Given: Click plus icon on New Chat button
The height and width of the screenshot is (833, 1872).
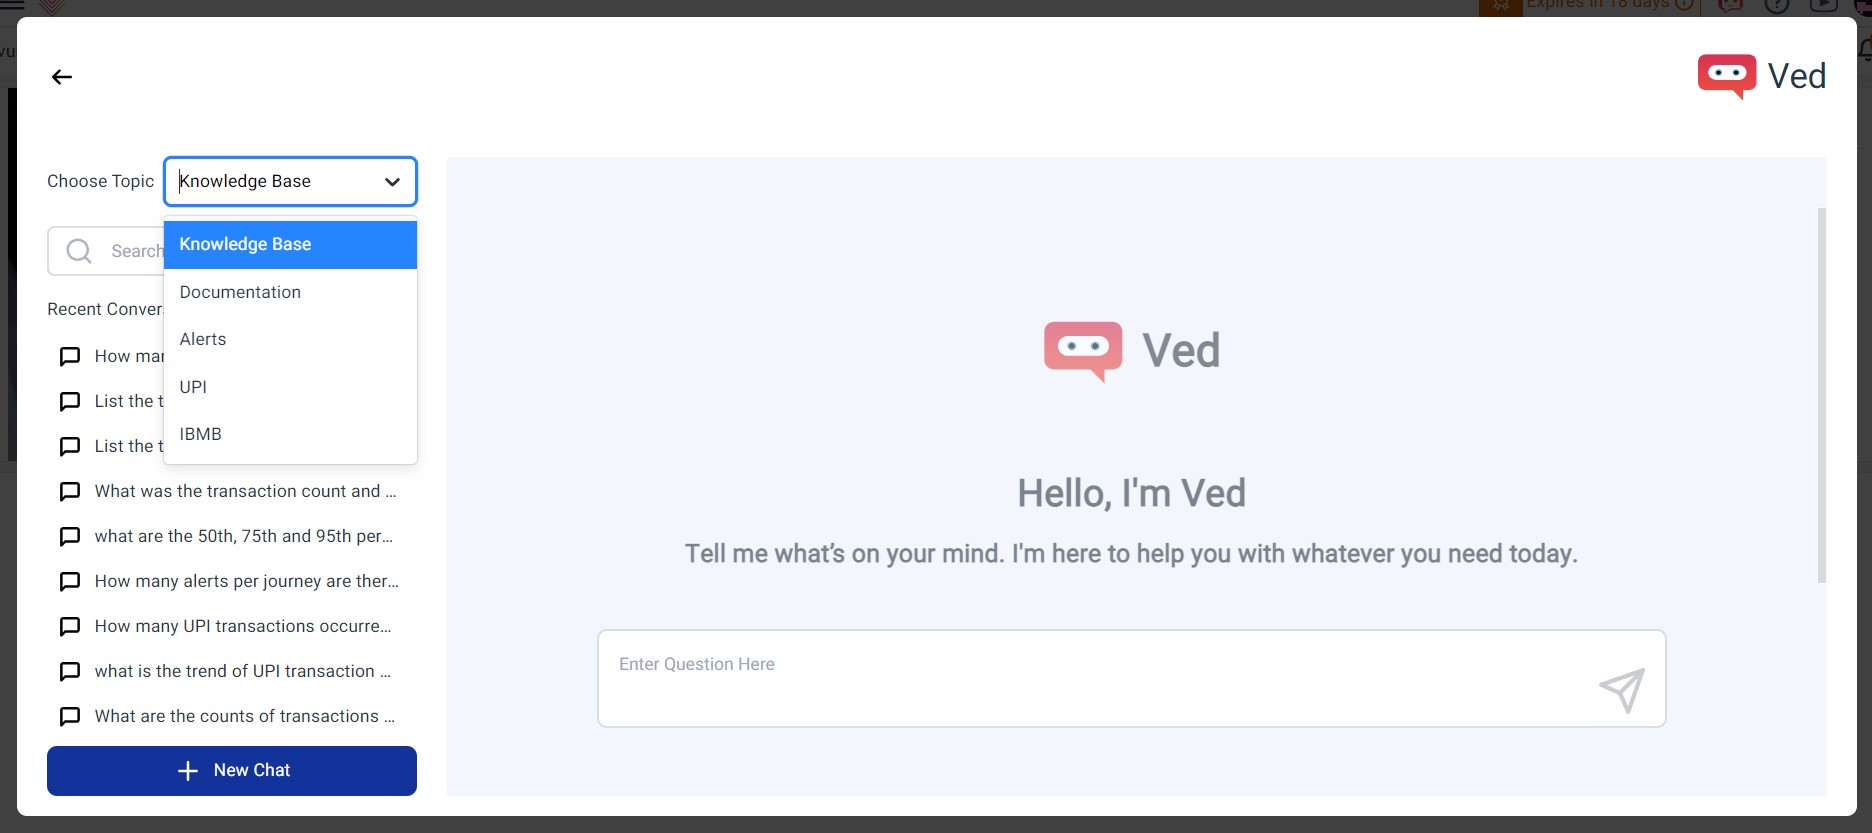Looking at the screenshot, I should click(x=188, y=771).
